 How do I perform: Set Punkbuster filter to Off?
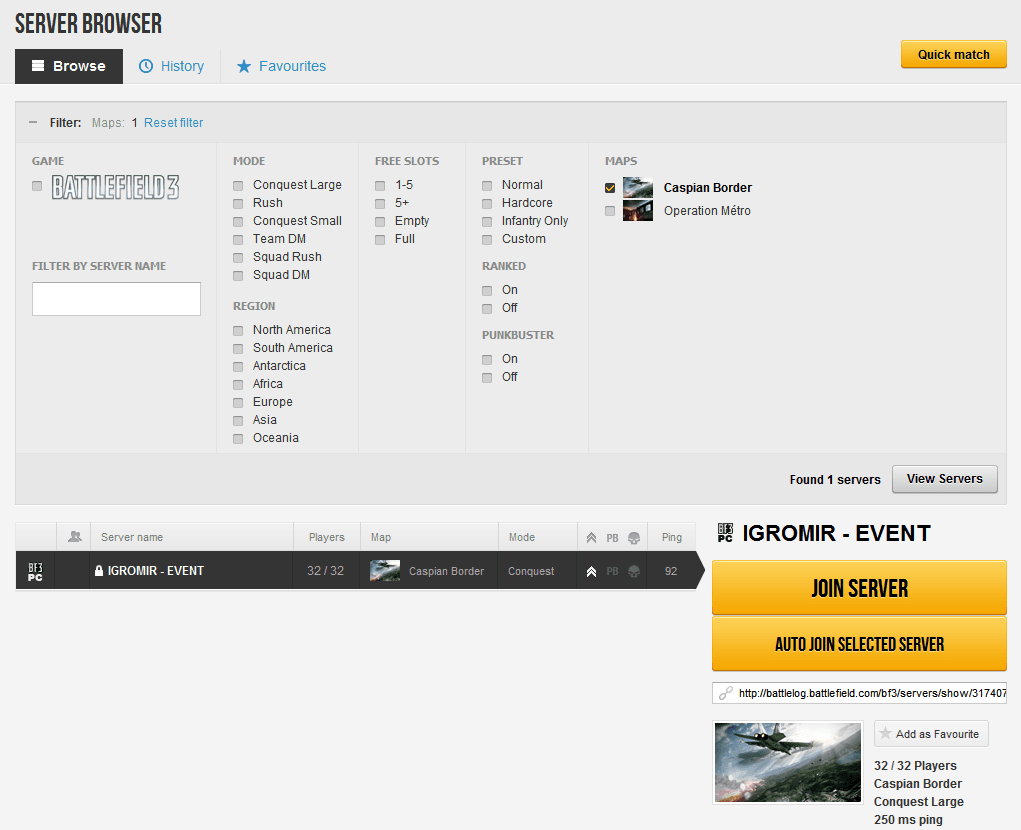coord(487,378)
